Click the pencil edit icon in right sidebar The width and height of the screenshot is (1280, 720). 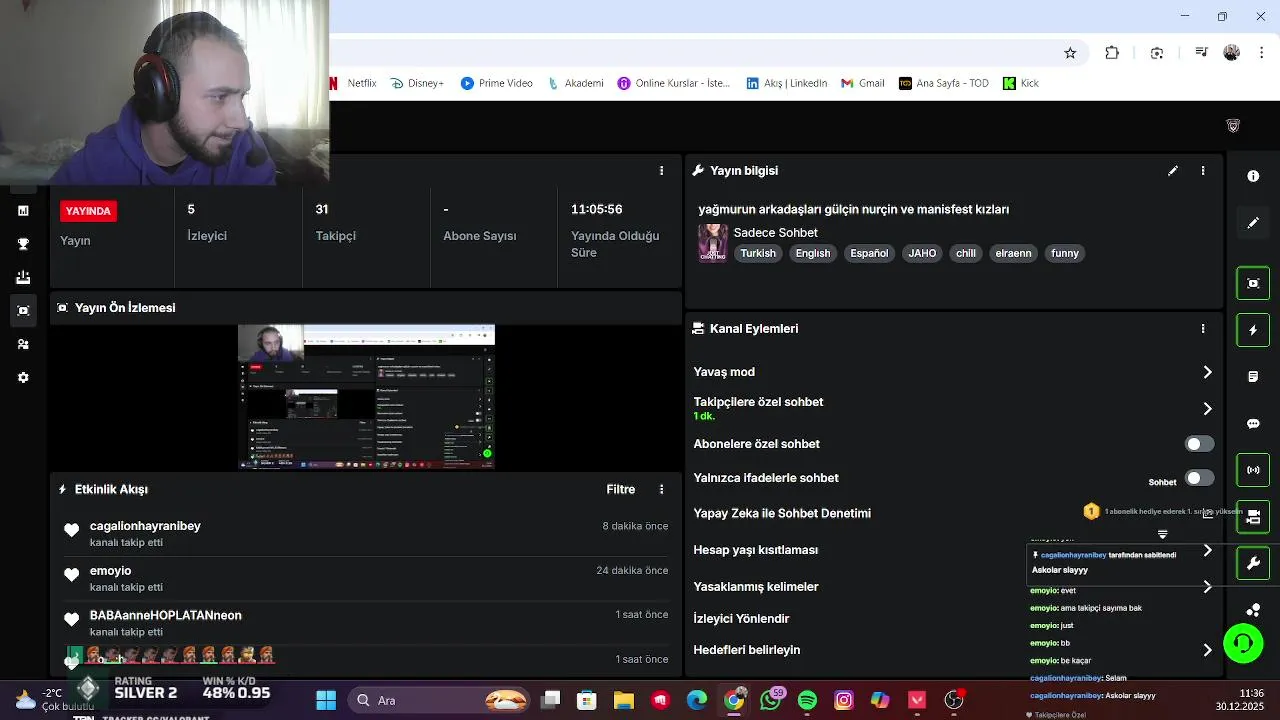(1253, 223)
